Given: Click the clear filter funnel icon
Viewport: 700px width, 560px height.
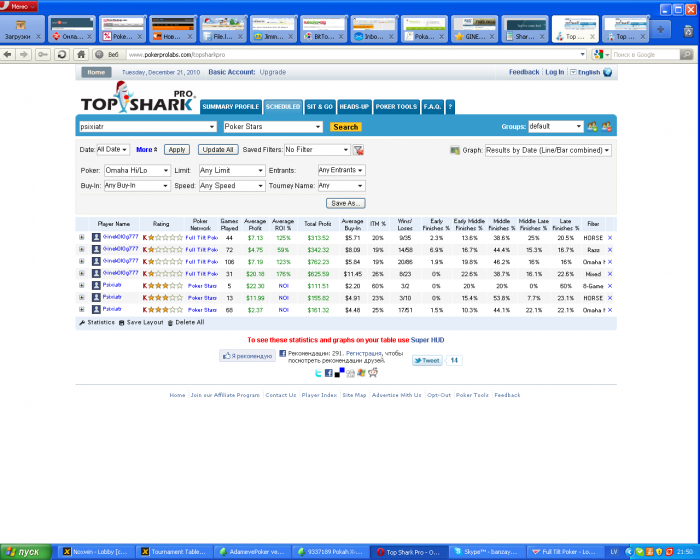Looking at the screenshot, I should pos(358,150).
